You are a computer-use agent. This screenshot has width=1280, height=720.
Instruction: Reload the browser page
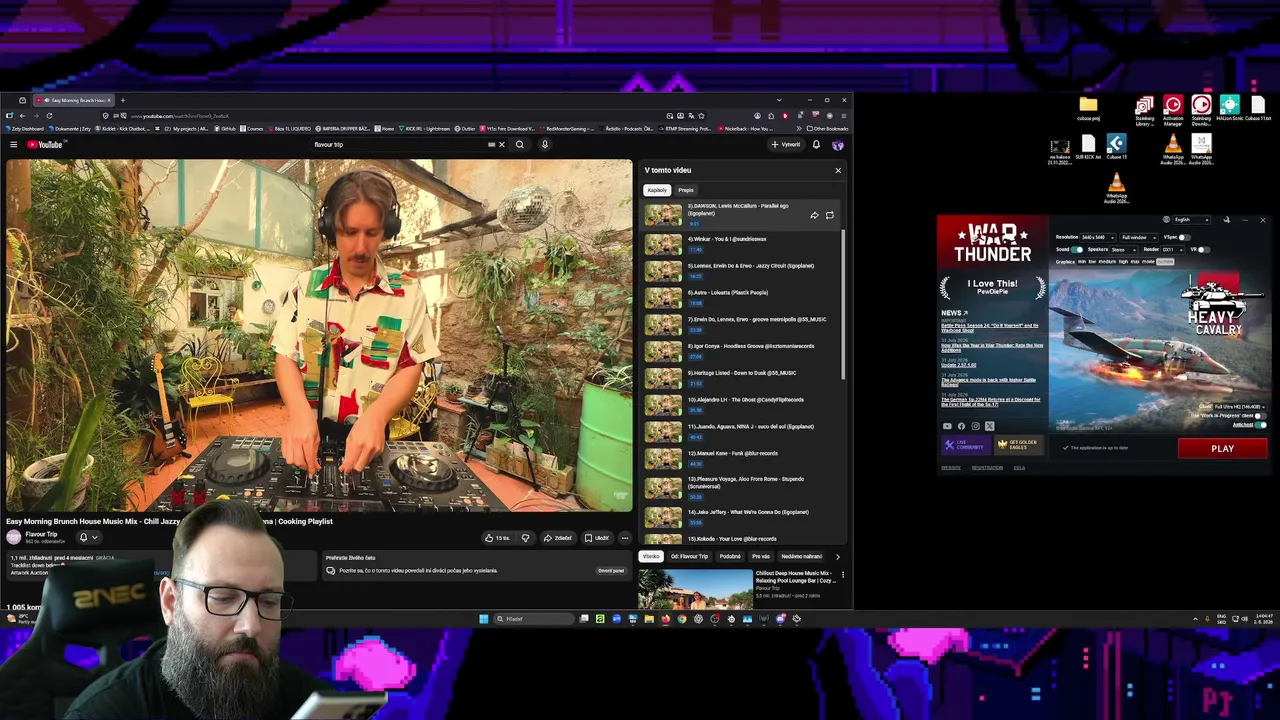[49, 116]
